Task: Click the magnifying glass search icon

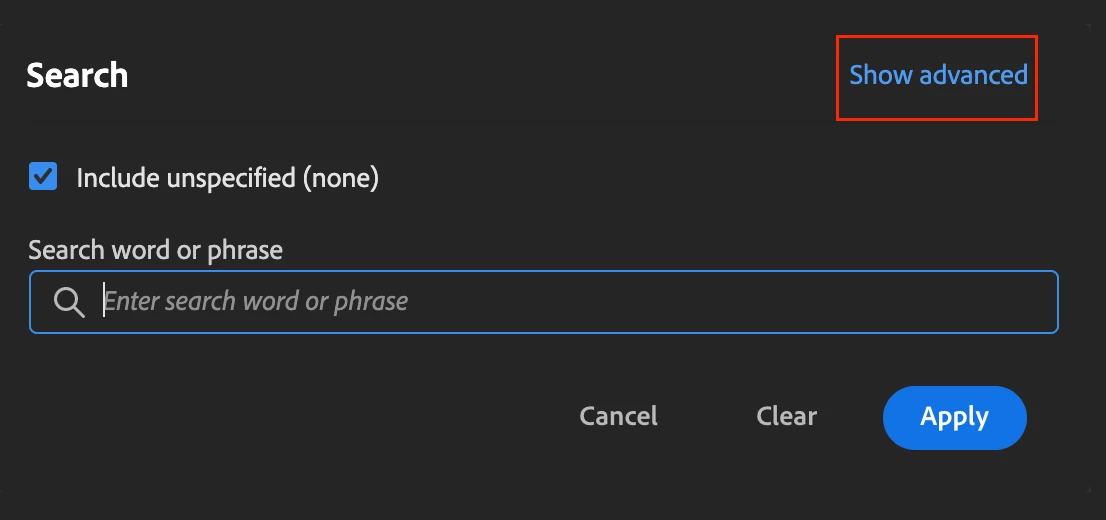Action: (x=69, y=302)
